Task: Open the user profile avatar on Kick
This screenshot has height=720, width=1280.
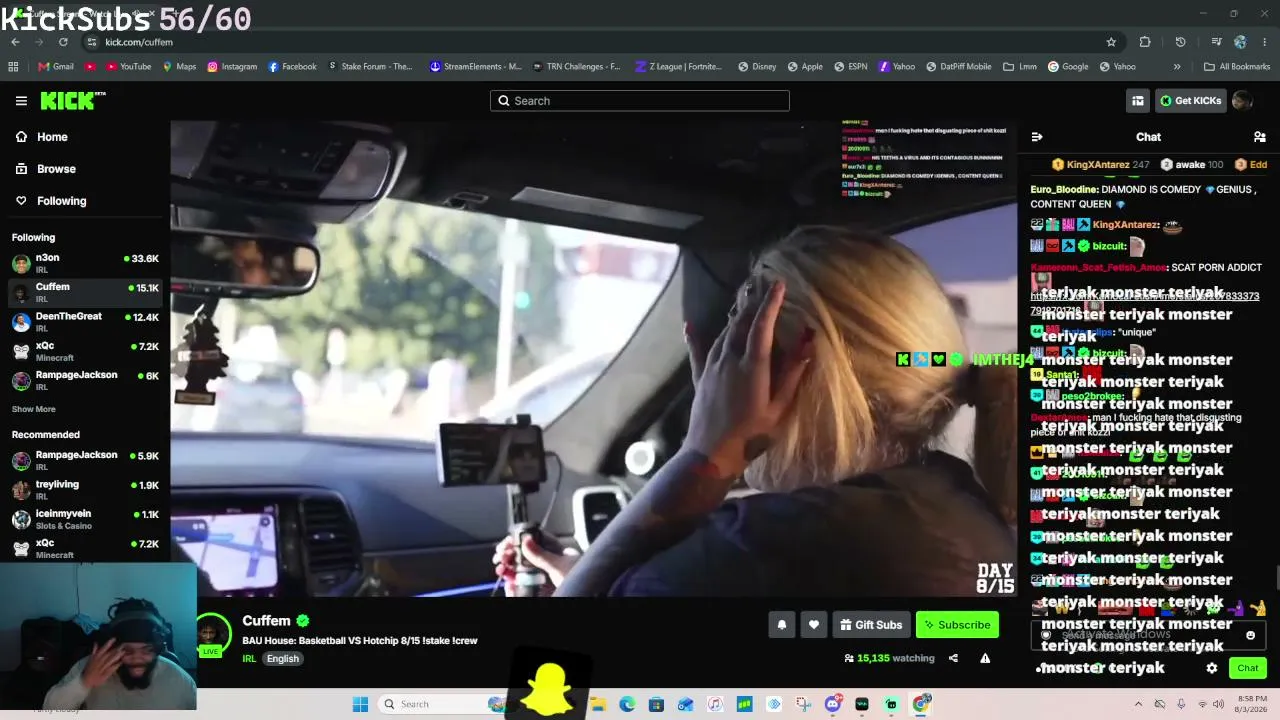Action: tap(1242, 100)
